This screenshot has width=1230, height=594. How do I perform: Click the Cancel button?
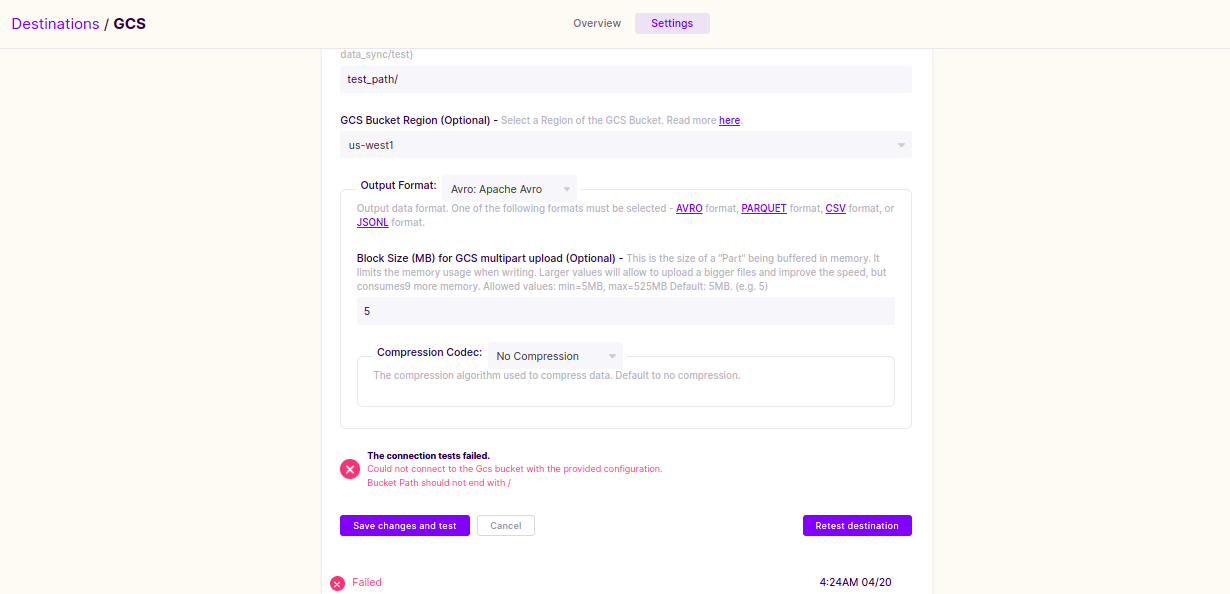(x=505, y=525)
